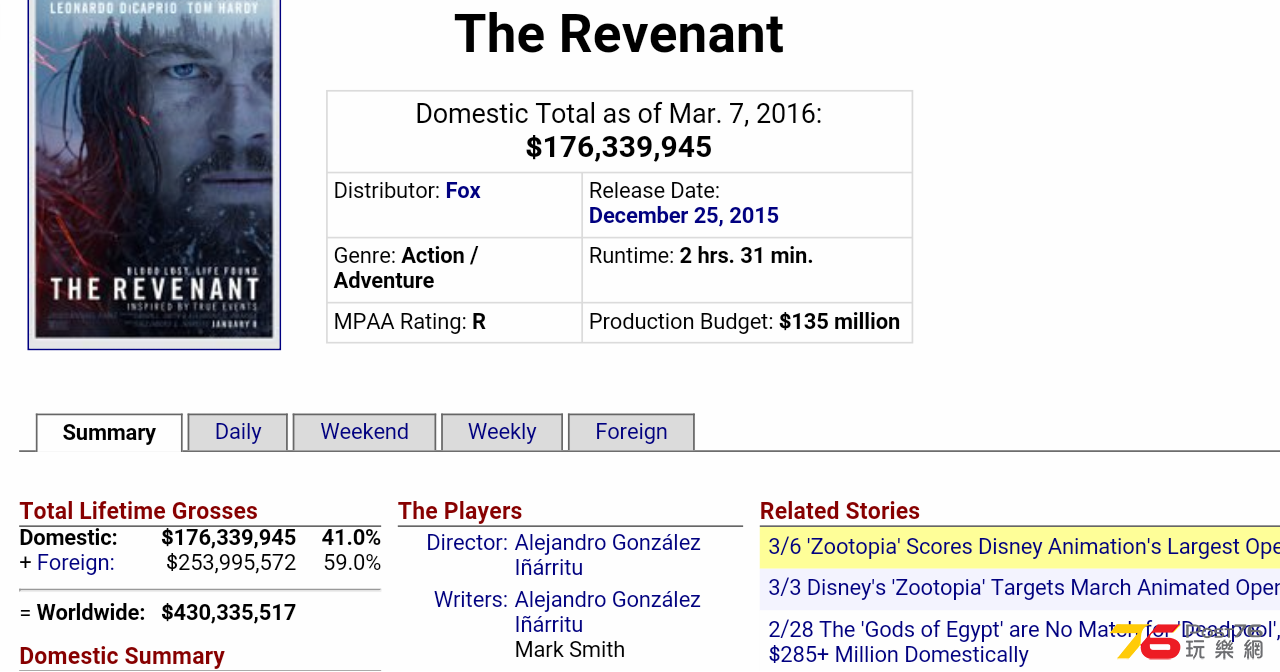Select the worldwide total $430,335,517
Screen dimensions: 1280x672
click(228, 612)
